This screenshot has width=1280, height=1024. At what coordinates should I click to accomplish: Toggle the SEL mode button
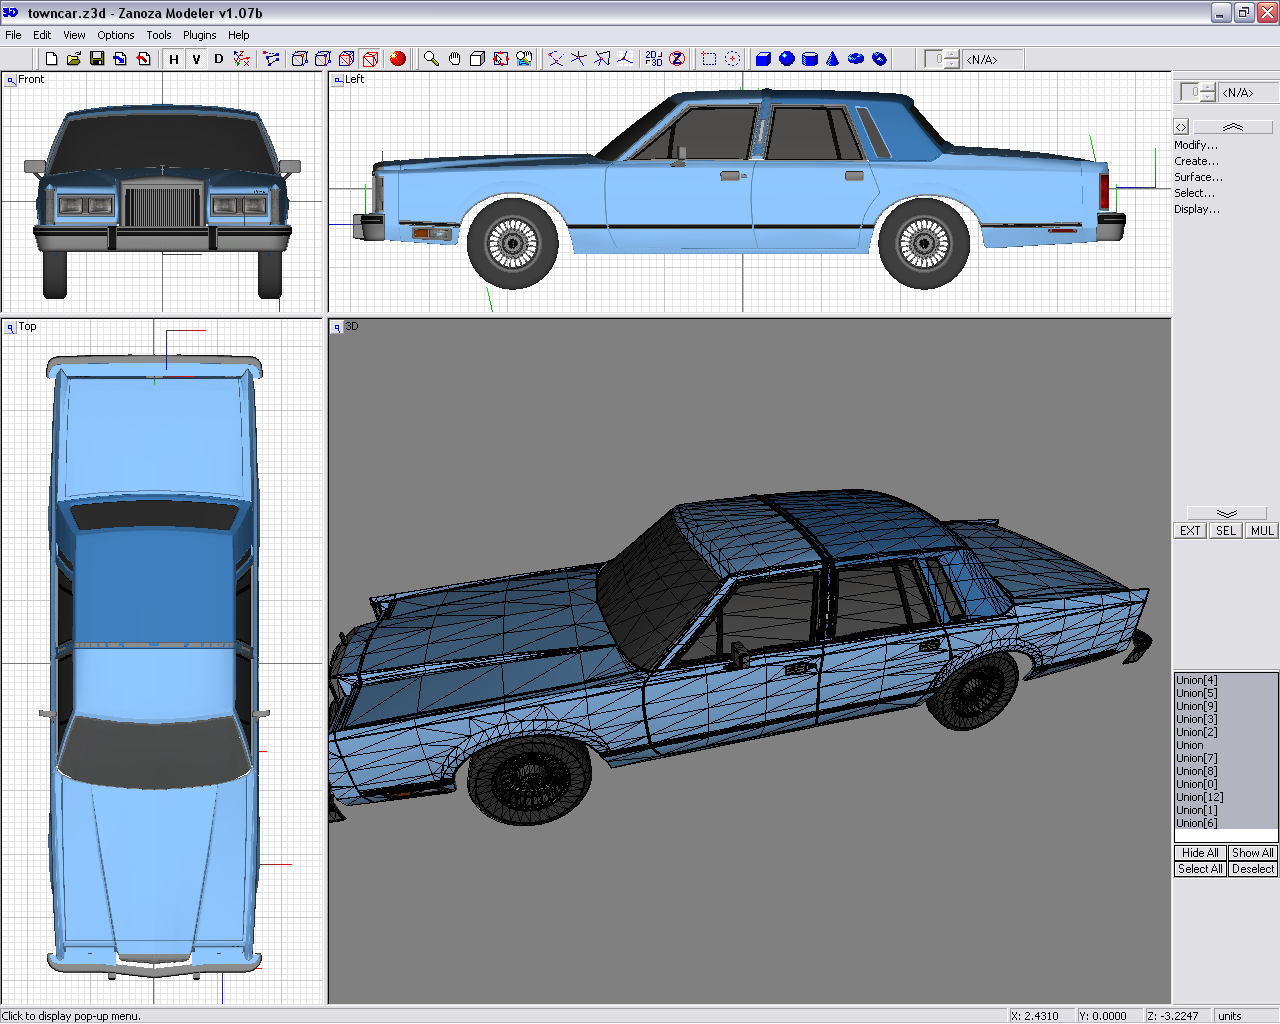1226,531
